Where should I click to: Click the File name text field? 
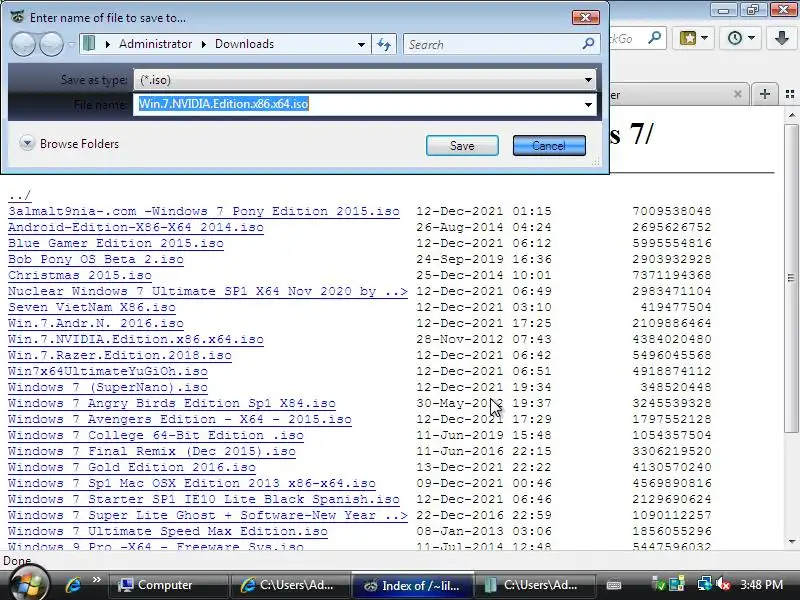point(357,105)
